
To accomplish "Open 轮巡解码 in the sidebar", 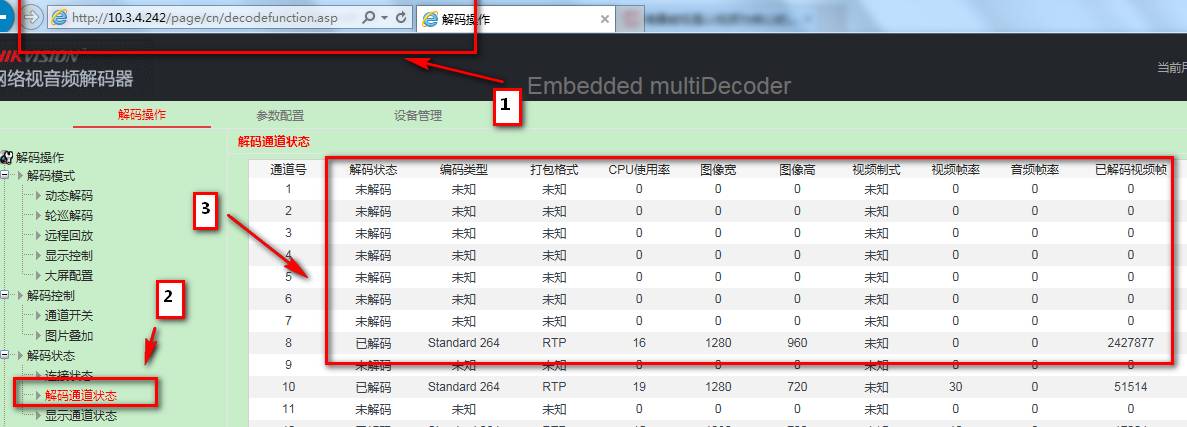I will [x=68, y=215].
